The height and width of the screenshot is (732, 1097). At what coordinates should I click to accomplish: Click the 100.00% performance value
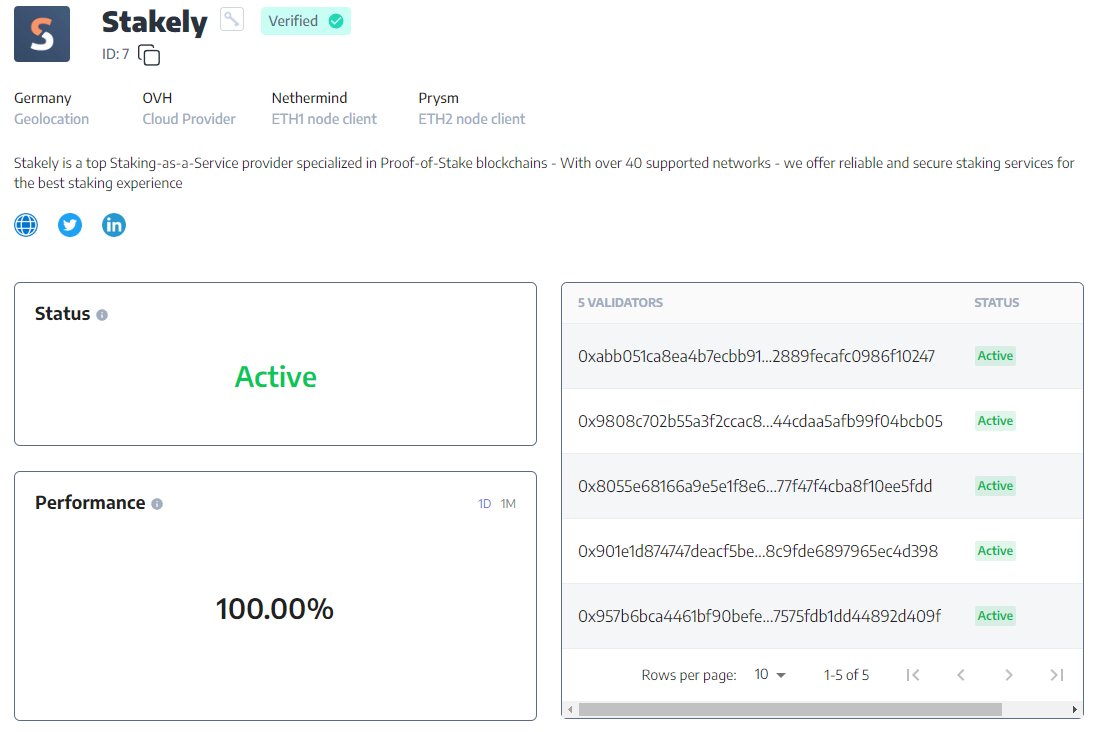coord(274,609)
